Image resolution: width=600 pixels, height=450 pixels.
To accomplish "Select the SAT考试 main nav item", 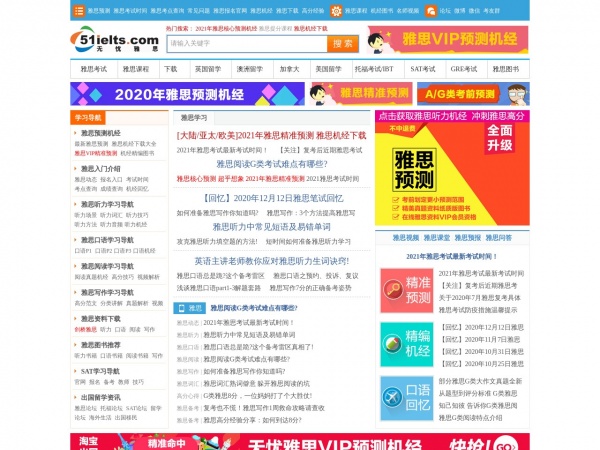I will [423, 69].
